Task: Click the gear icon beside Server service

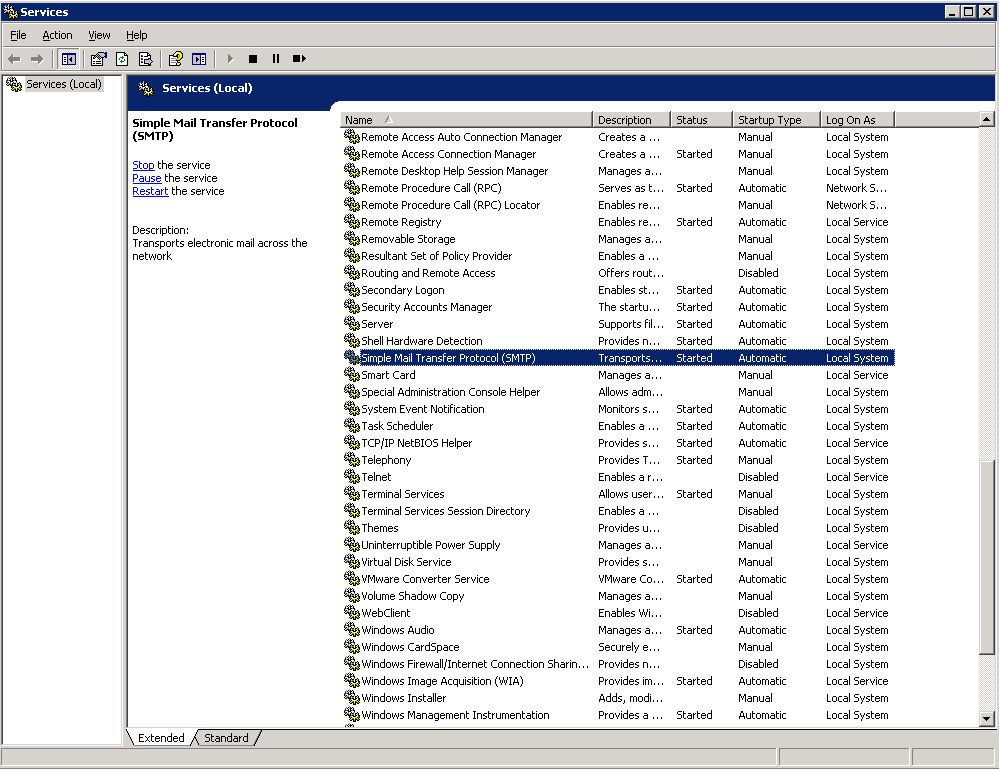Action: click(x=352, y=323)
